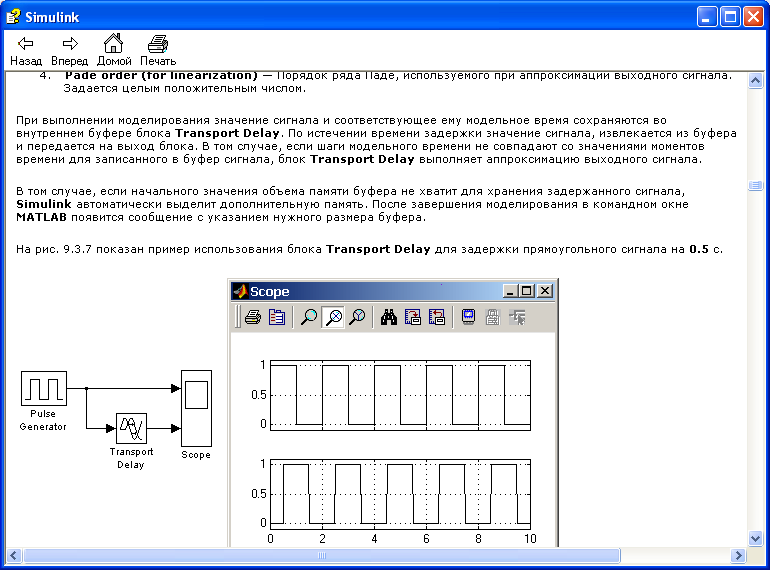Click the horizontal scrollbar thumb
Image resolution: width=770 pixels, height=570 pixels.
click(x=322, y=556)
